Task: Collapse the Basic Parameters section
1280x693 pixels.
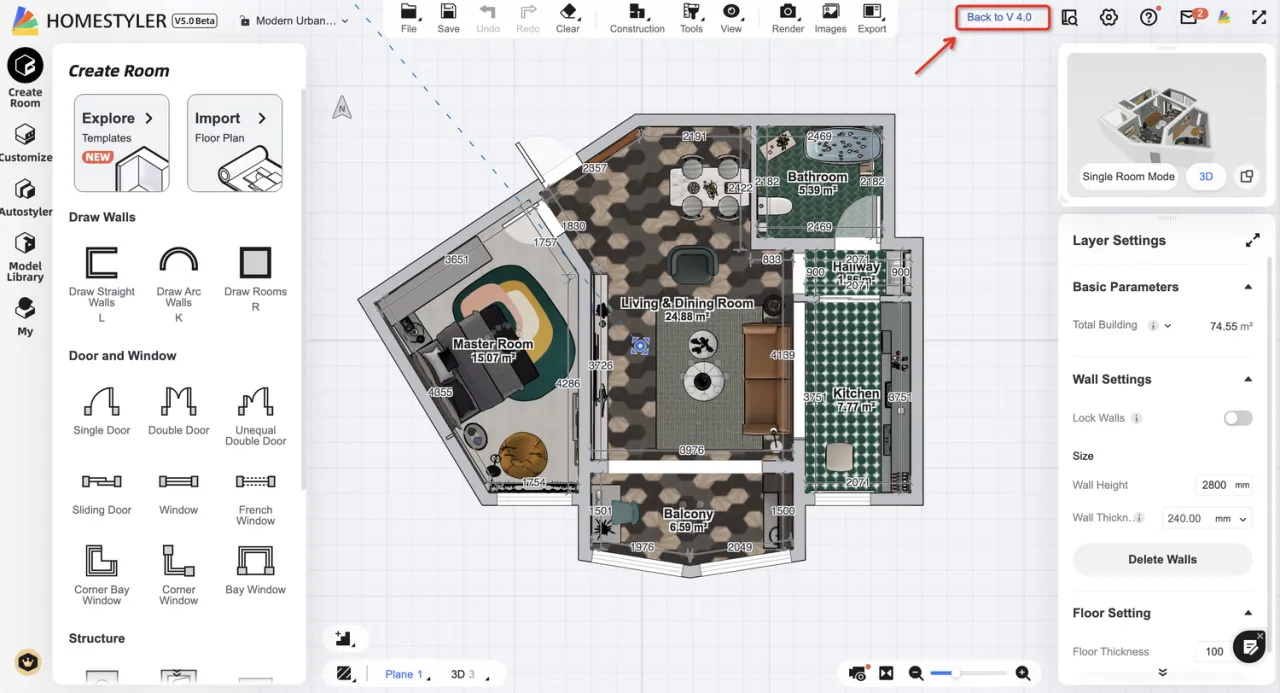Action: pyautogui.click(x=1248, y=287)
